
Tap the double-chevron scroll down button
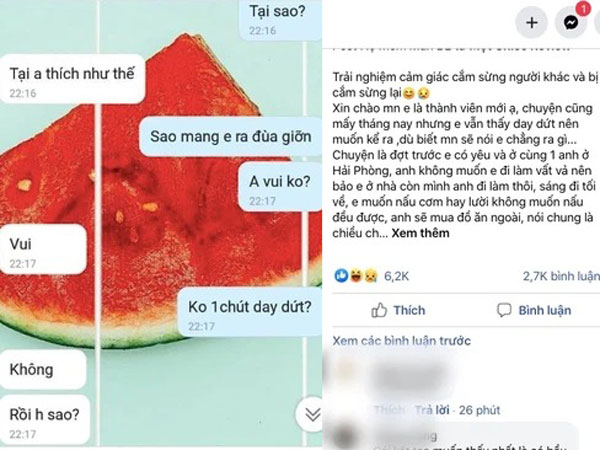point(312,414)
